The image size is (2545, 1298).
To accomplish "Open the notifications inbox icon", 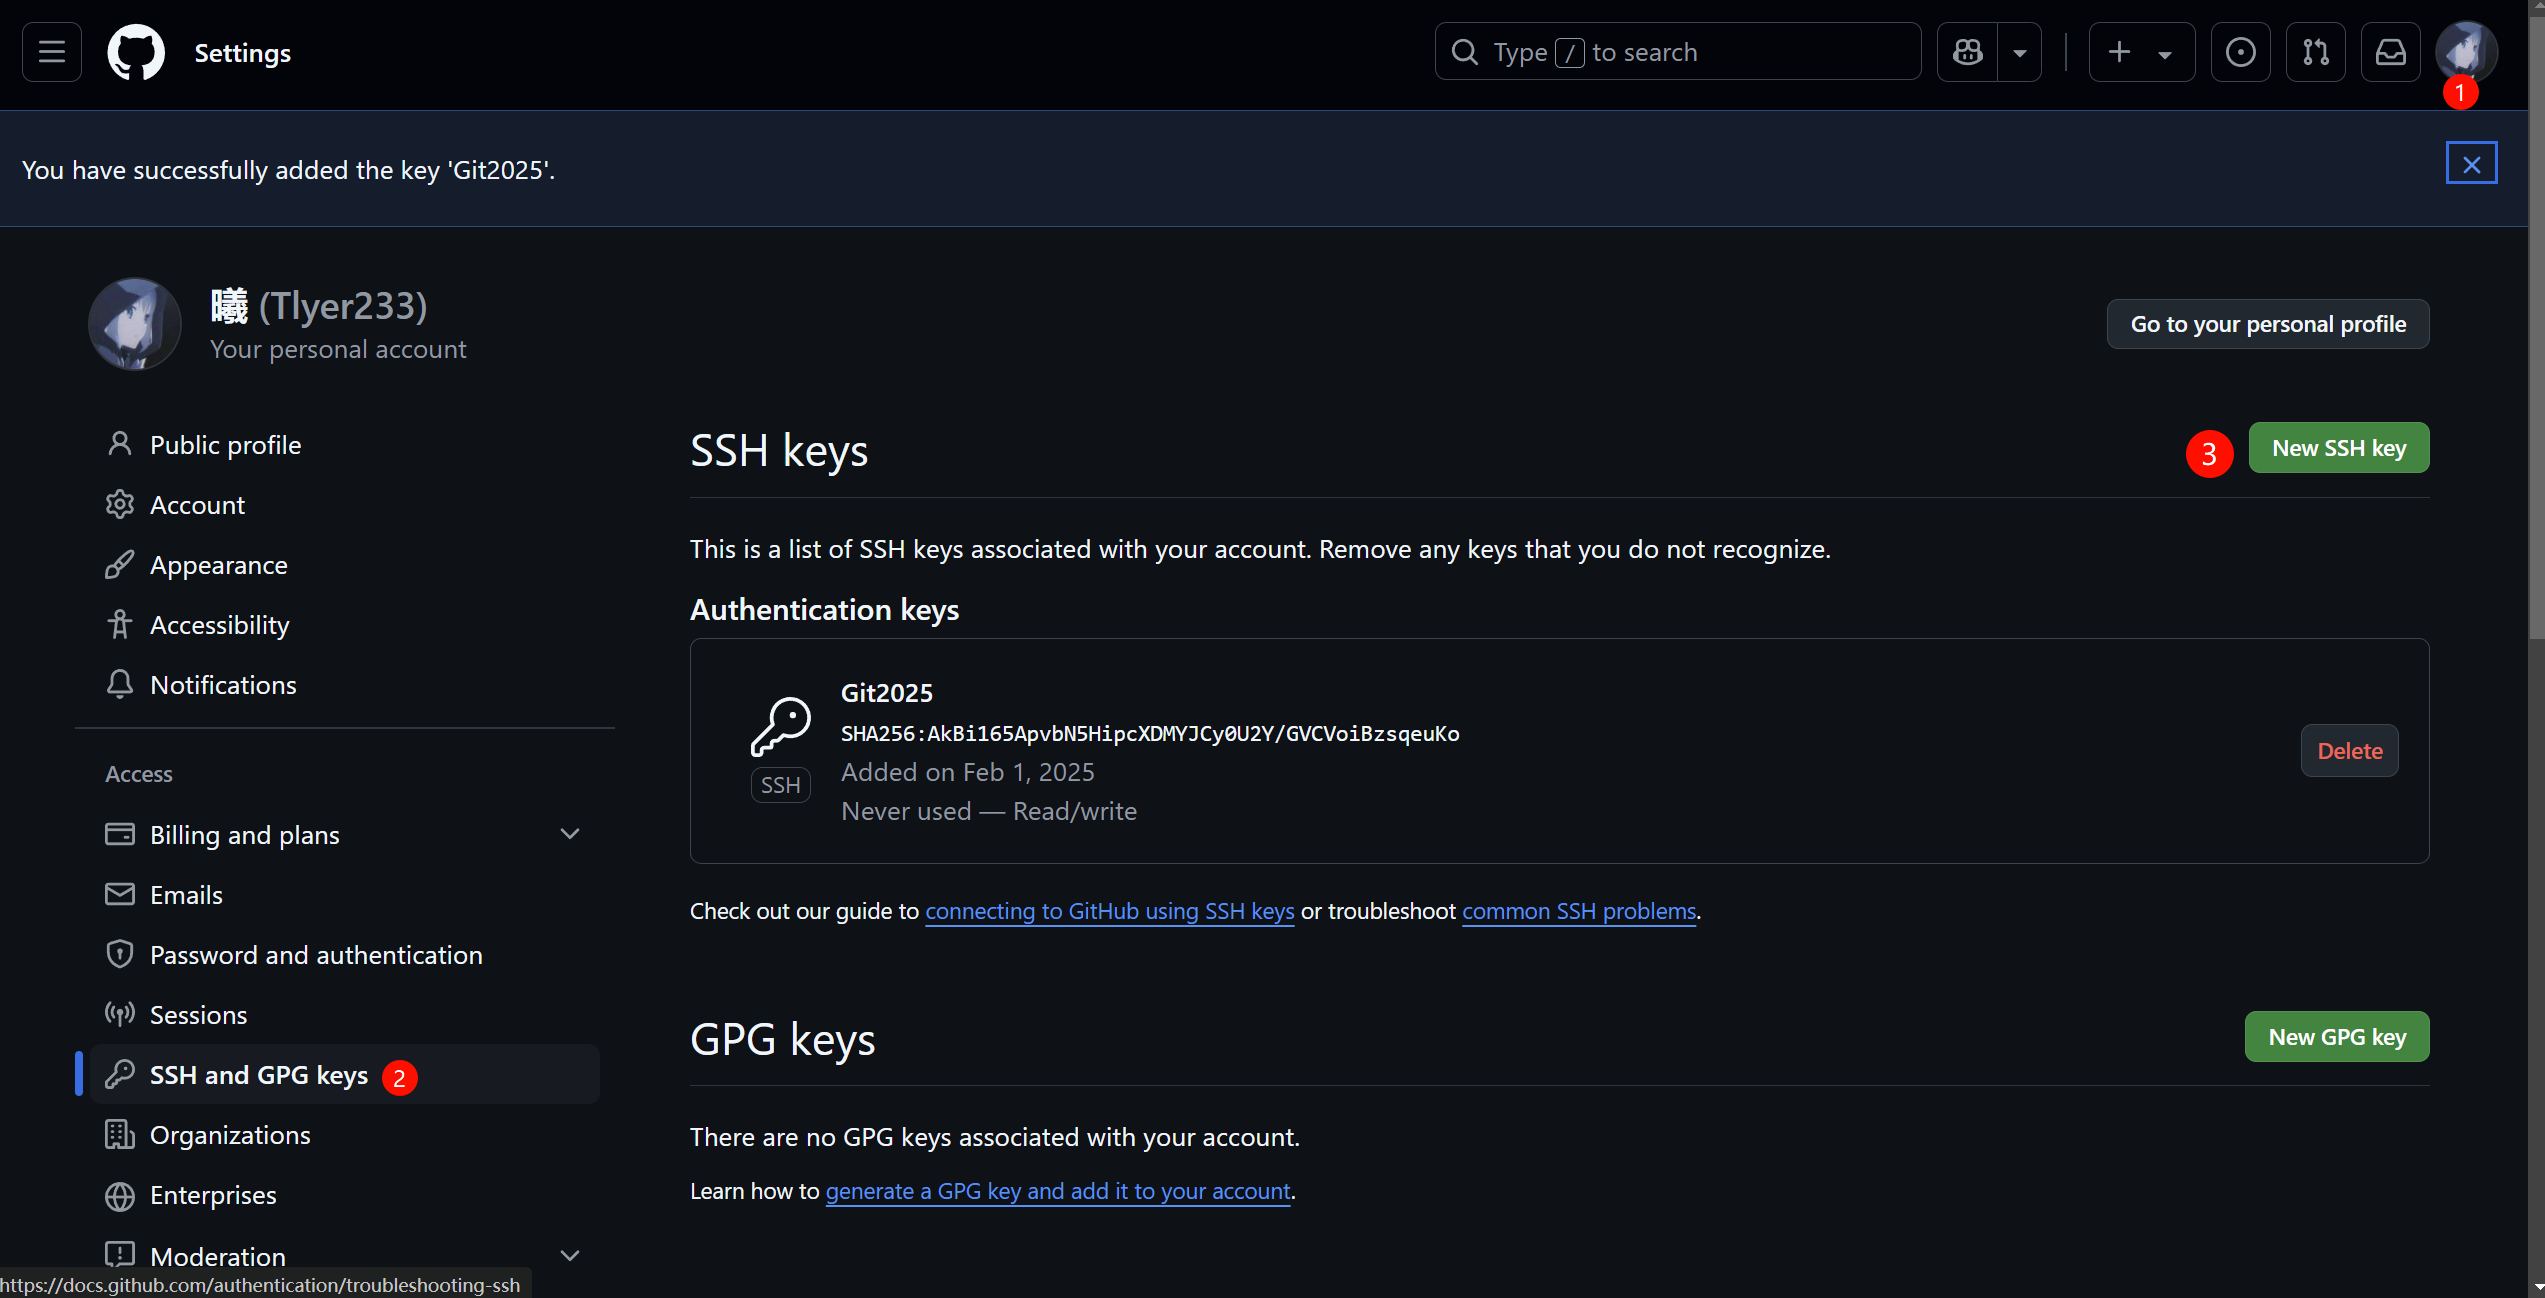I will tap(2390, 52).
